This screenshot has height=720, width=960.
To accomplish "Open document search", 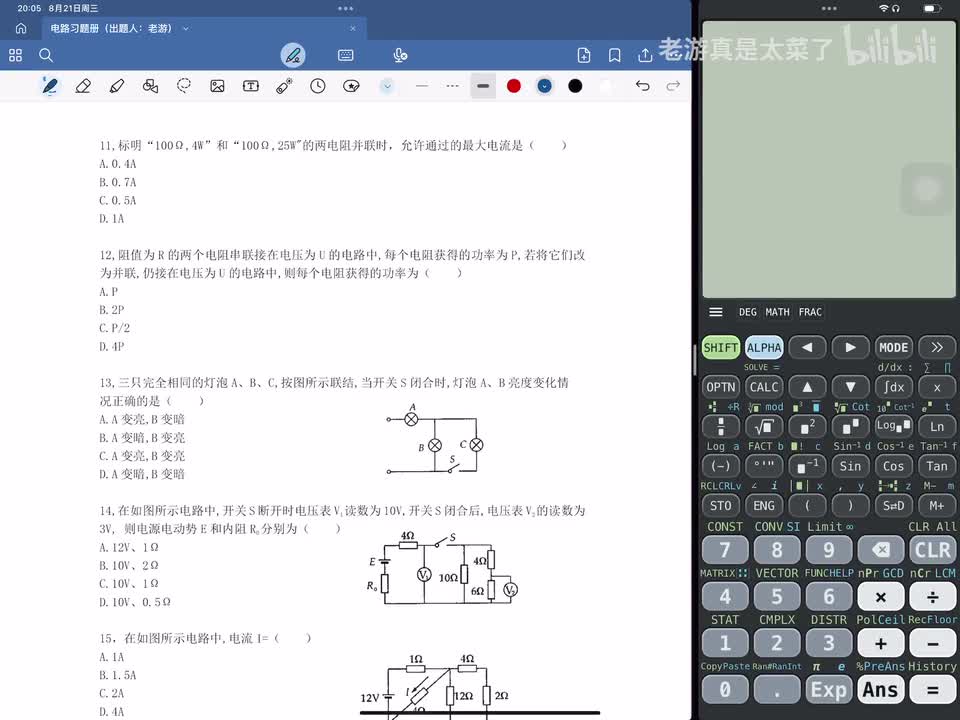I will pos(46,55).
